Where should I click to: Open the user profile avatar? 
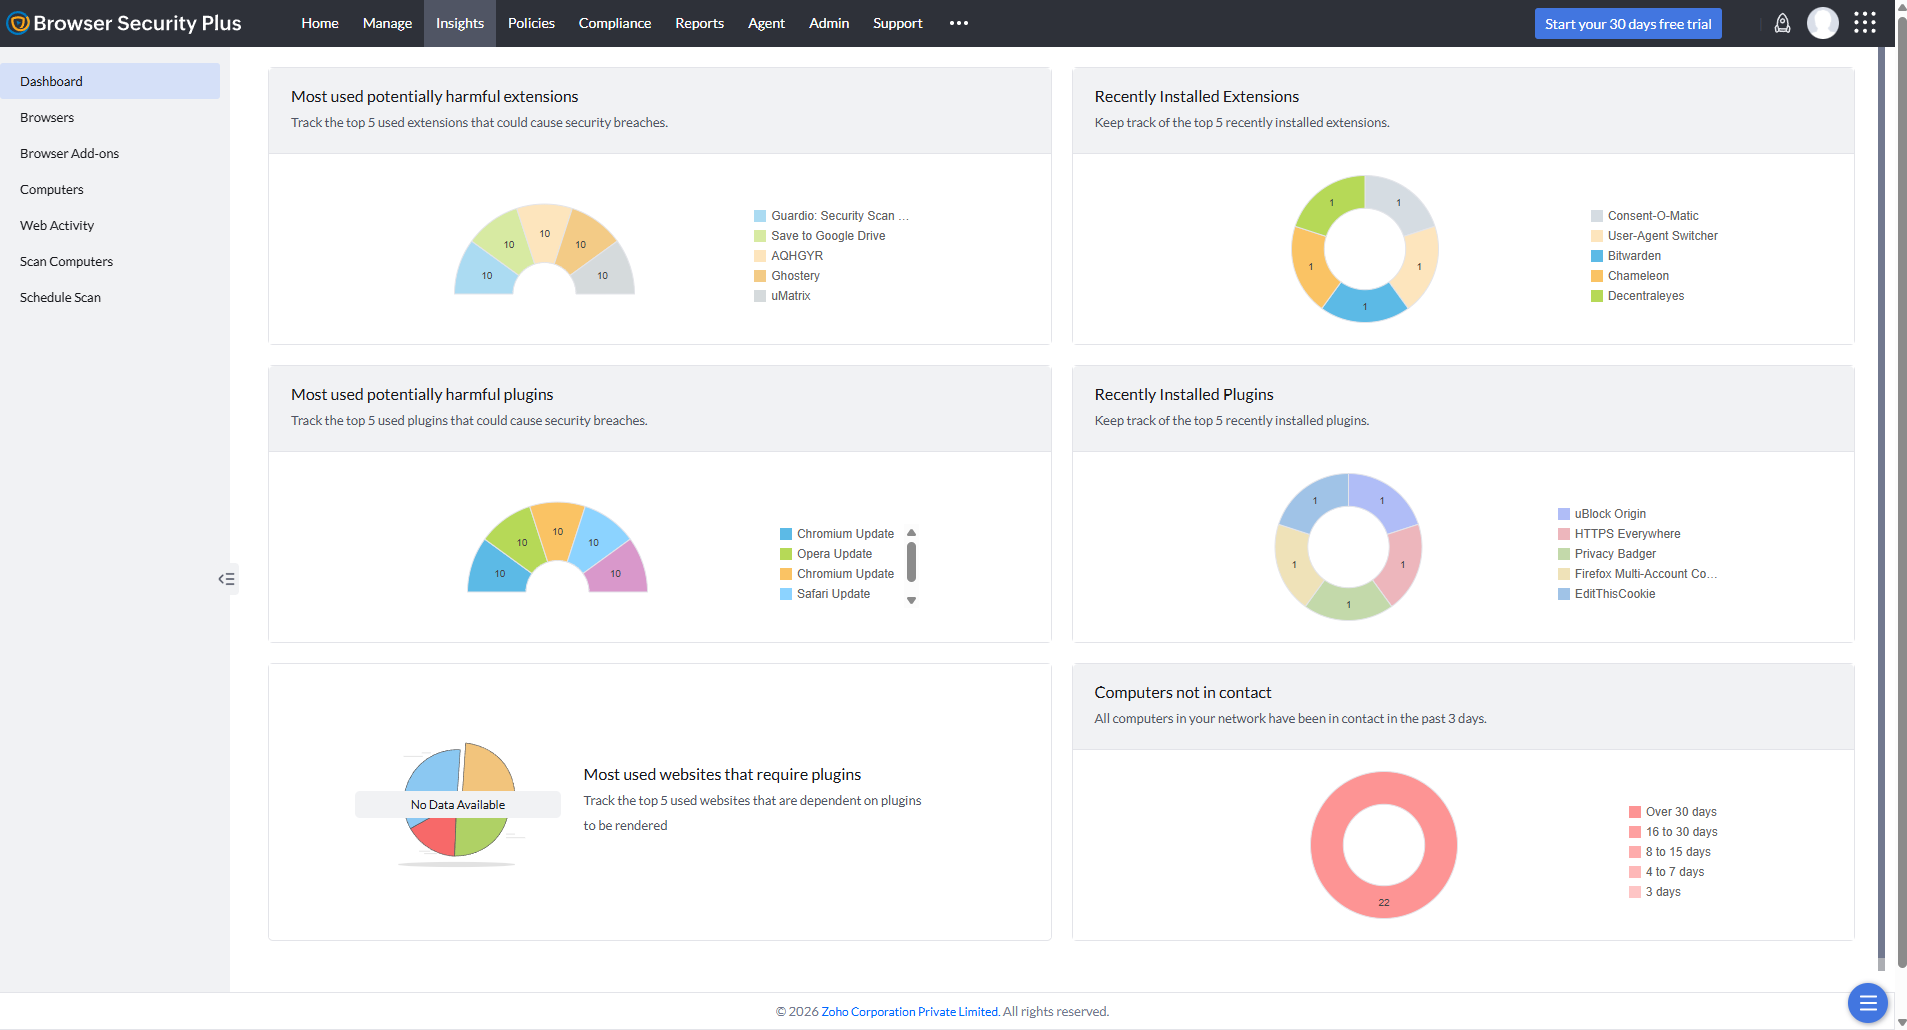click(1822, 23)
